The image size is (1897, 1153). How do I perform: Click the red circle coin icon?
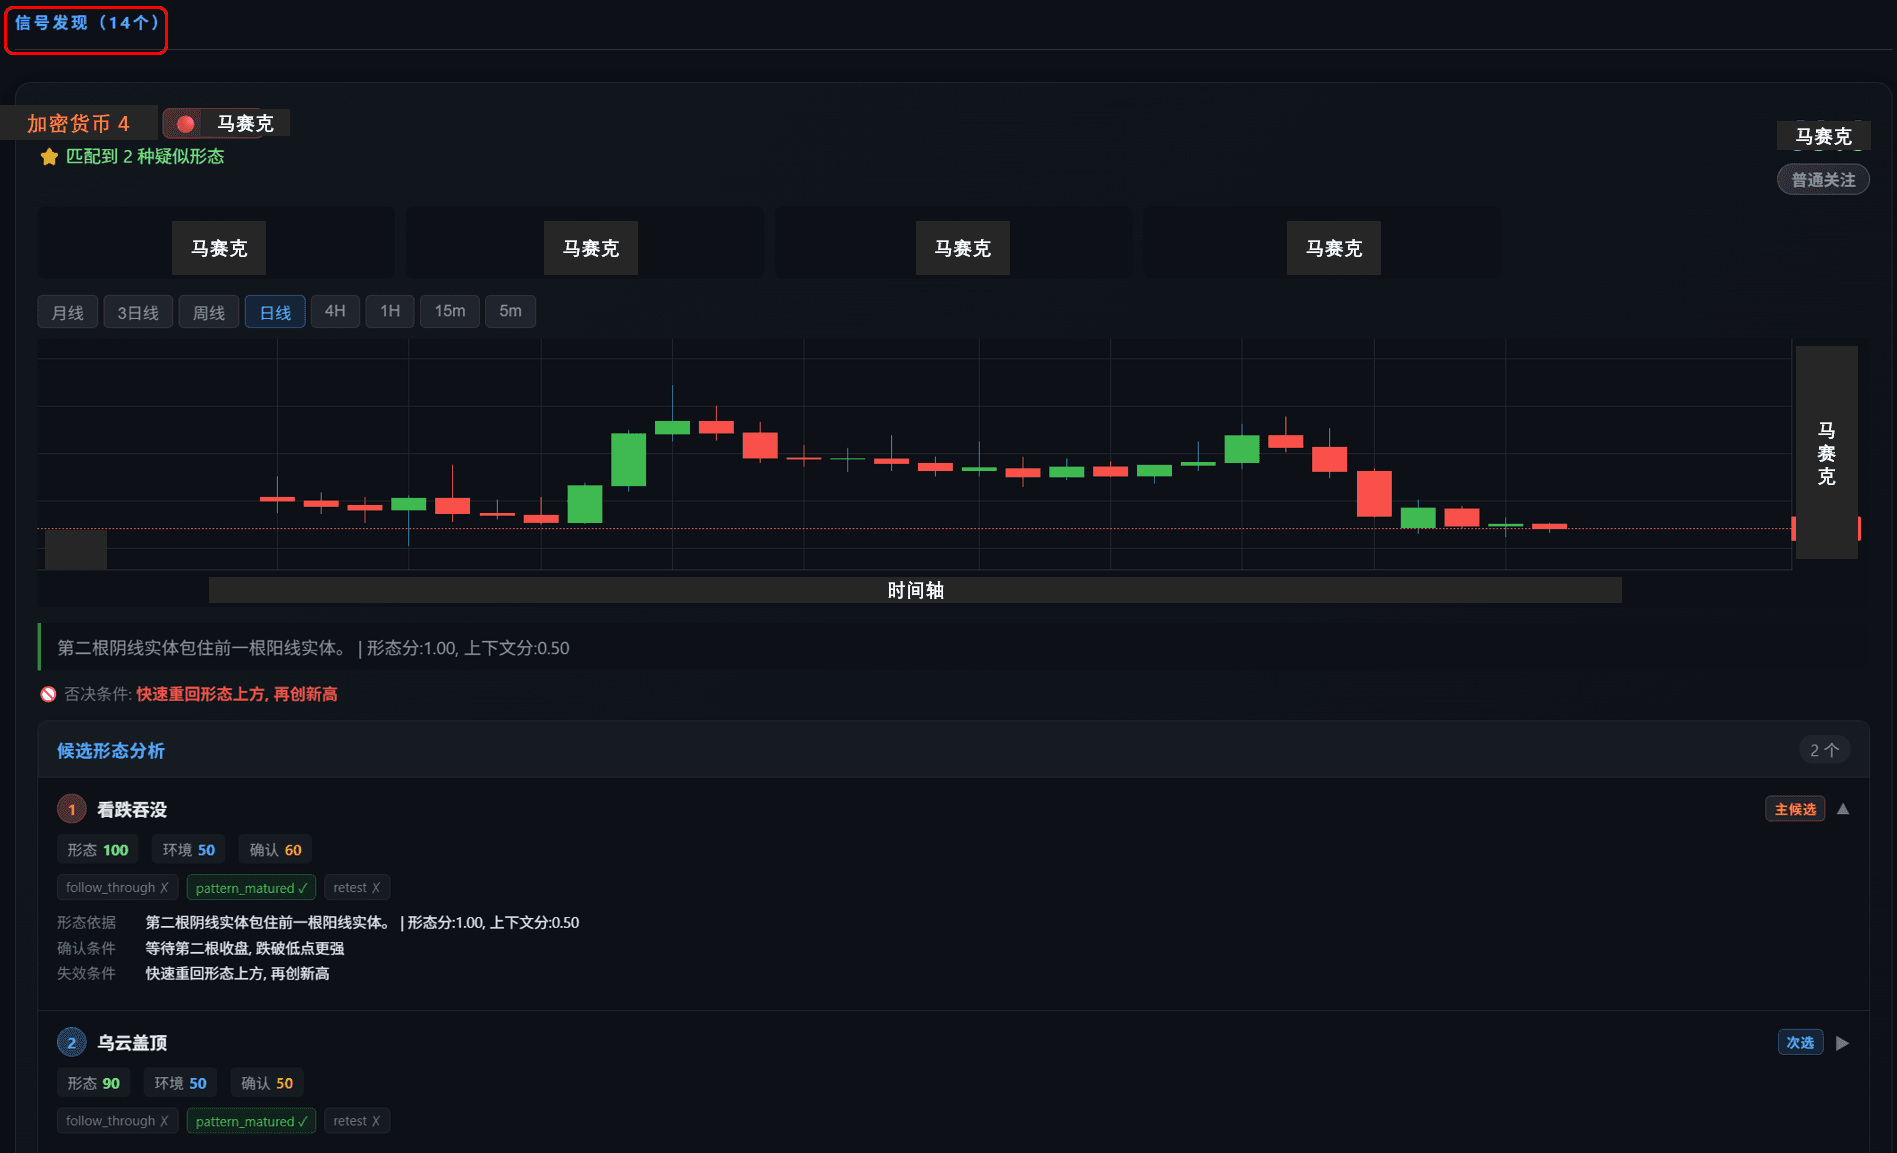pos(185,124)
